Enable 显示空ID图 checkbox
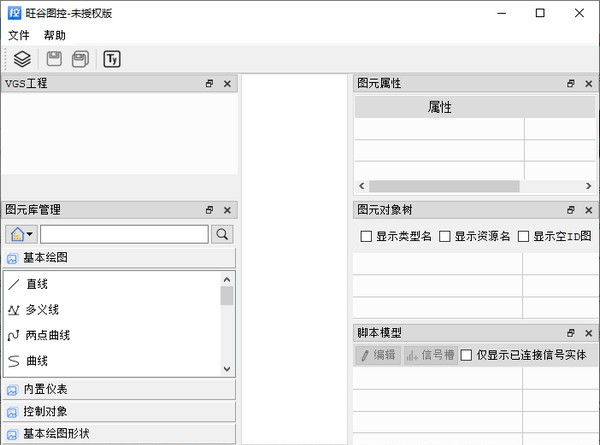Screen dimensions: 600x445 point(523,236)
